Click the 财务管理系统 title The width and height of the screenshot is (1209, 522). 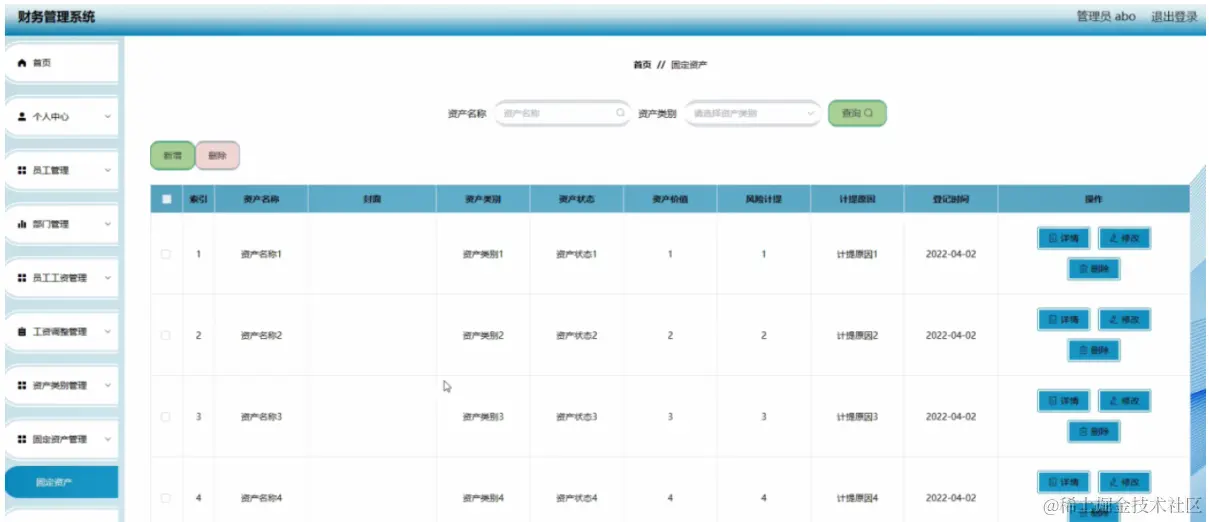(x=57, y=17)
